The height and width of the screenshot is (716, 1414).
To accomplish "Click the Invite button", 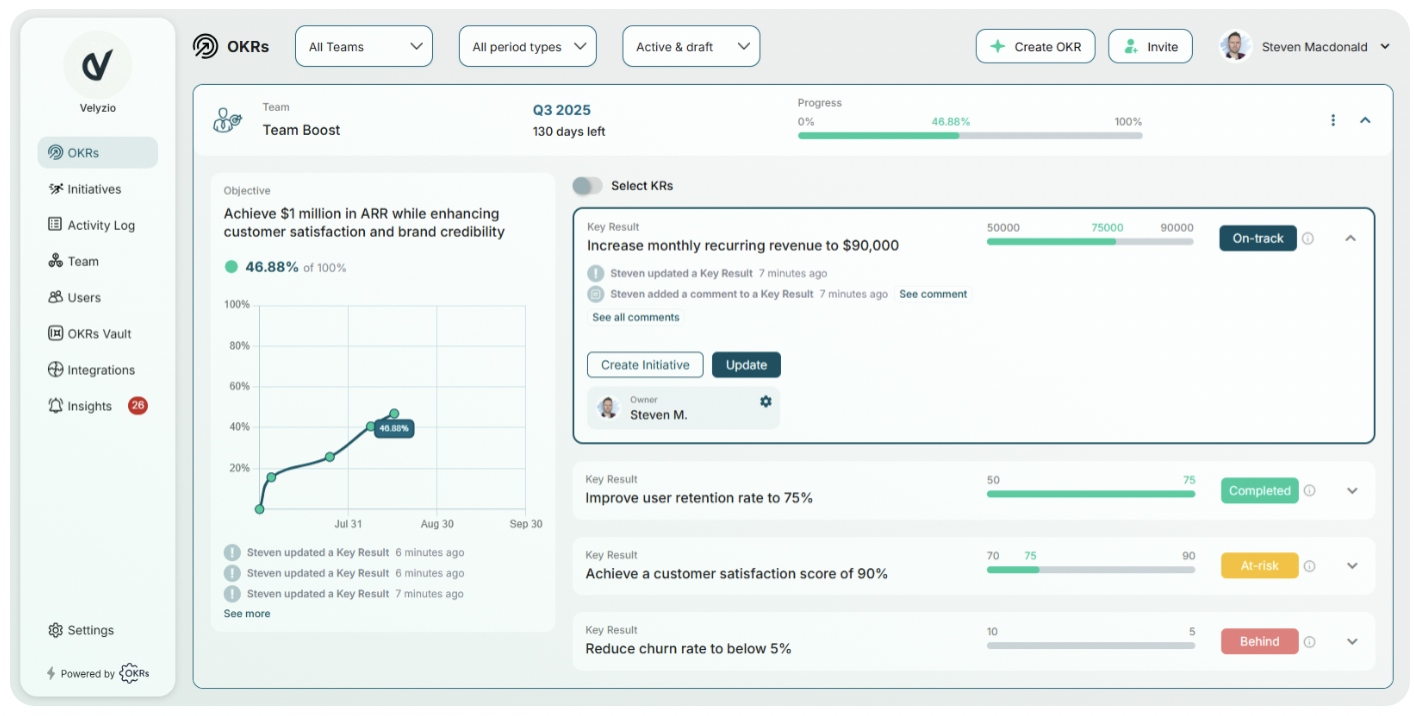I will [x=1150, y=46].
